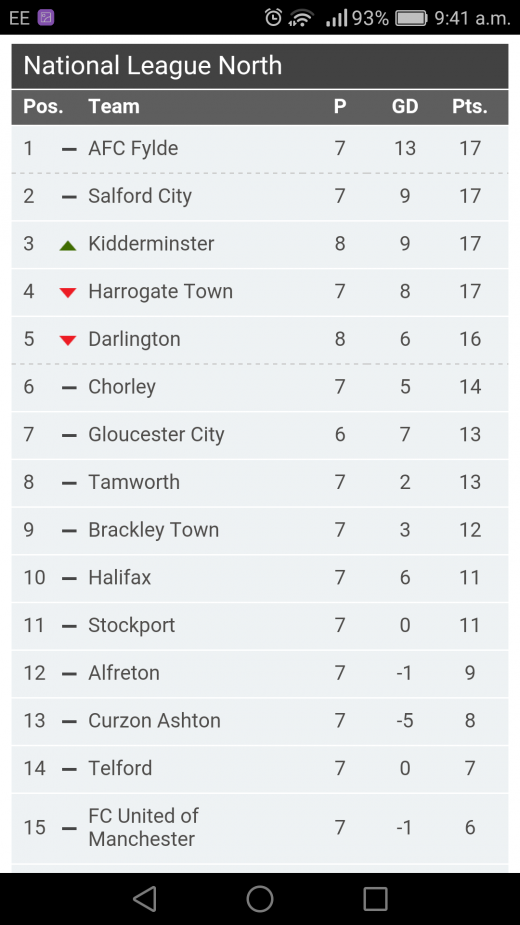520x925 pixels.
Task: Open the recent apps square button
Action: pyautogui.click(x=375, y=898)
